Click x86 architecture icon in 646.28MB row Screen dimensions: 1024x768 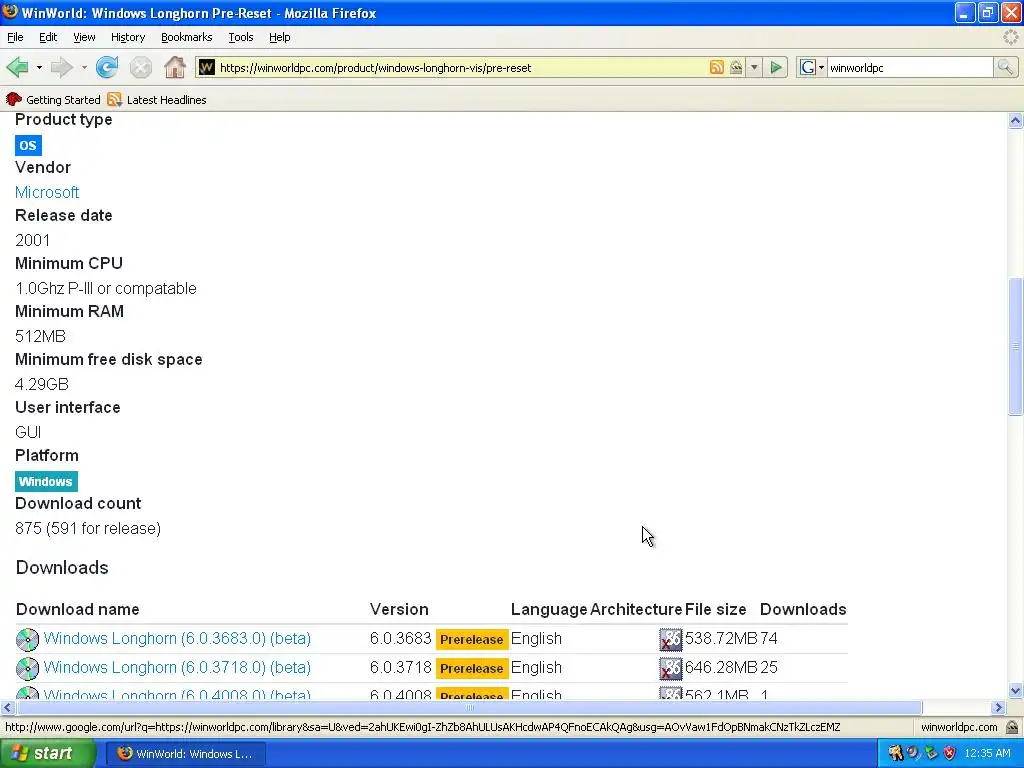click(671, 669)
